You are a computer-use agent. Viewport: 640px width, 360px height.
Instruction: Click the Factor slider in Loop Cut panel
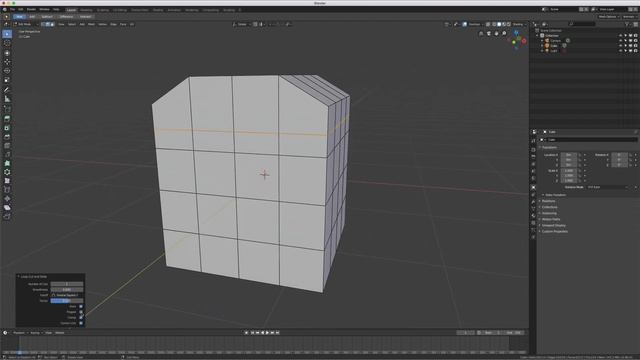coord(67,300)
